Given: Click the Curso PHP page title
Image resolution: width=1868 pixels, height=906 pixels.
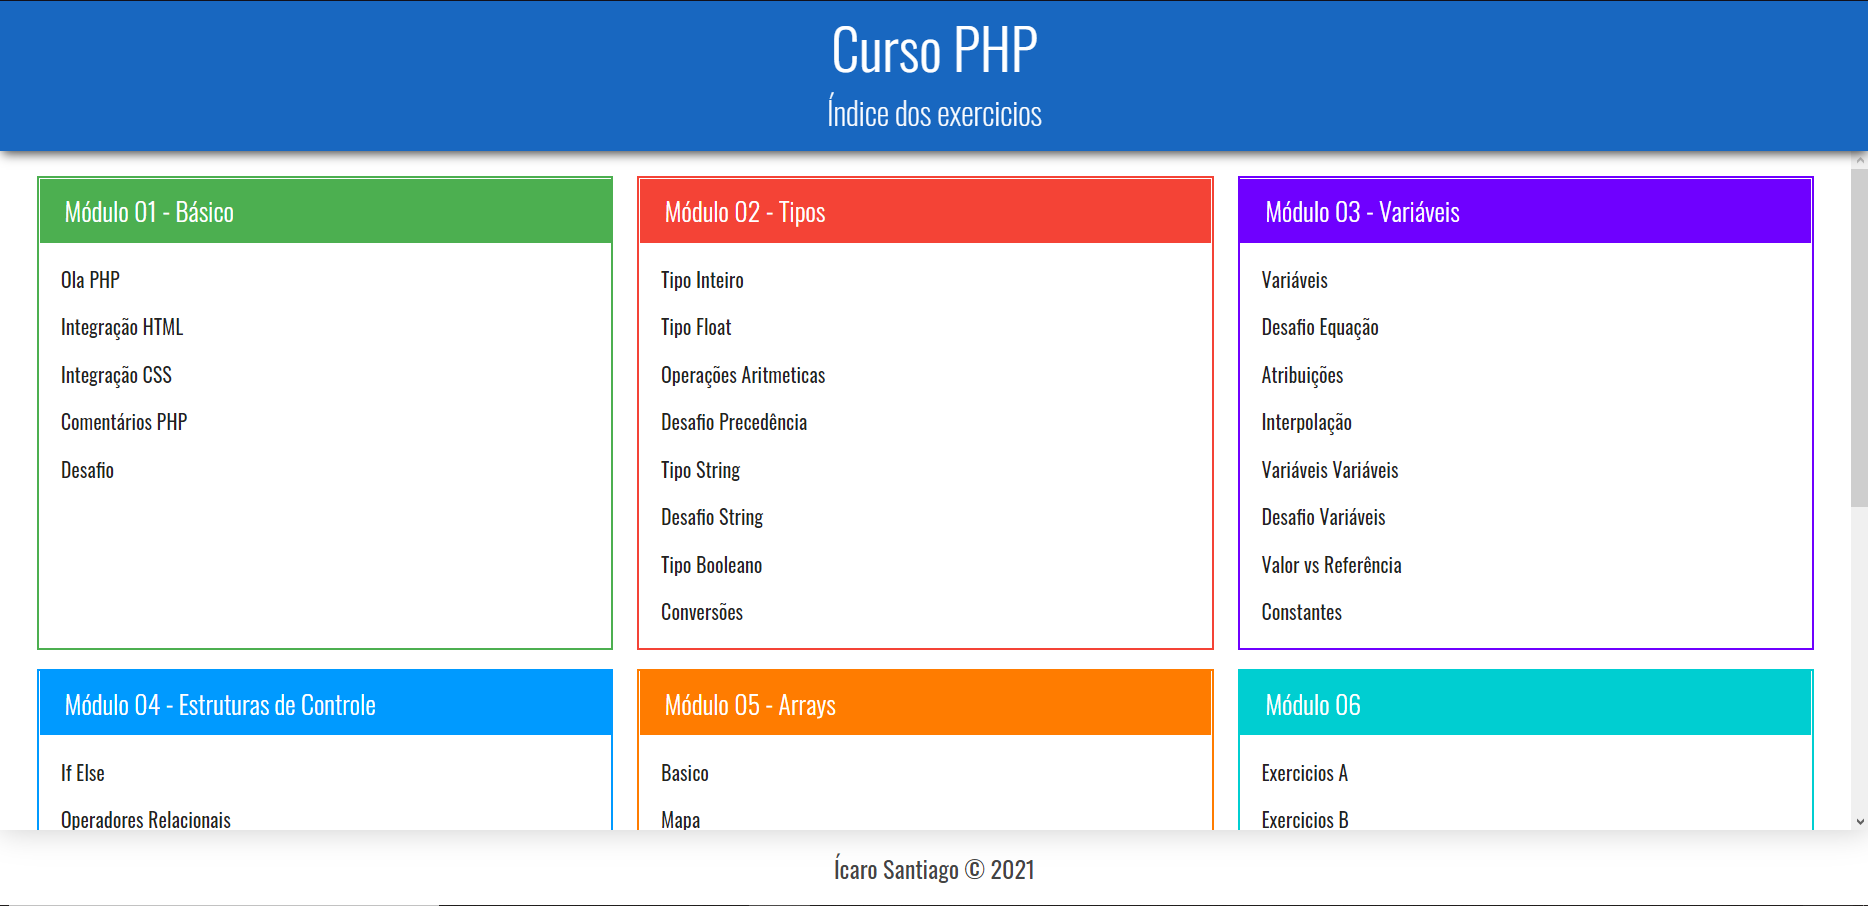Looking at the screenshot, I should (x=934, y=50).
